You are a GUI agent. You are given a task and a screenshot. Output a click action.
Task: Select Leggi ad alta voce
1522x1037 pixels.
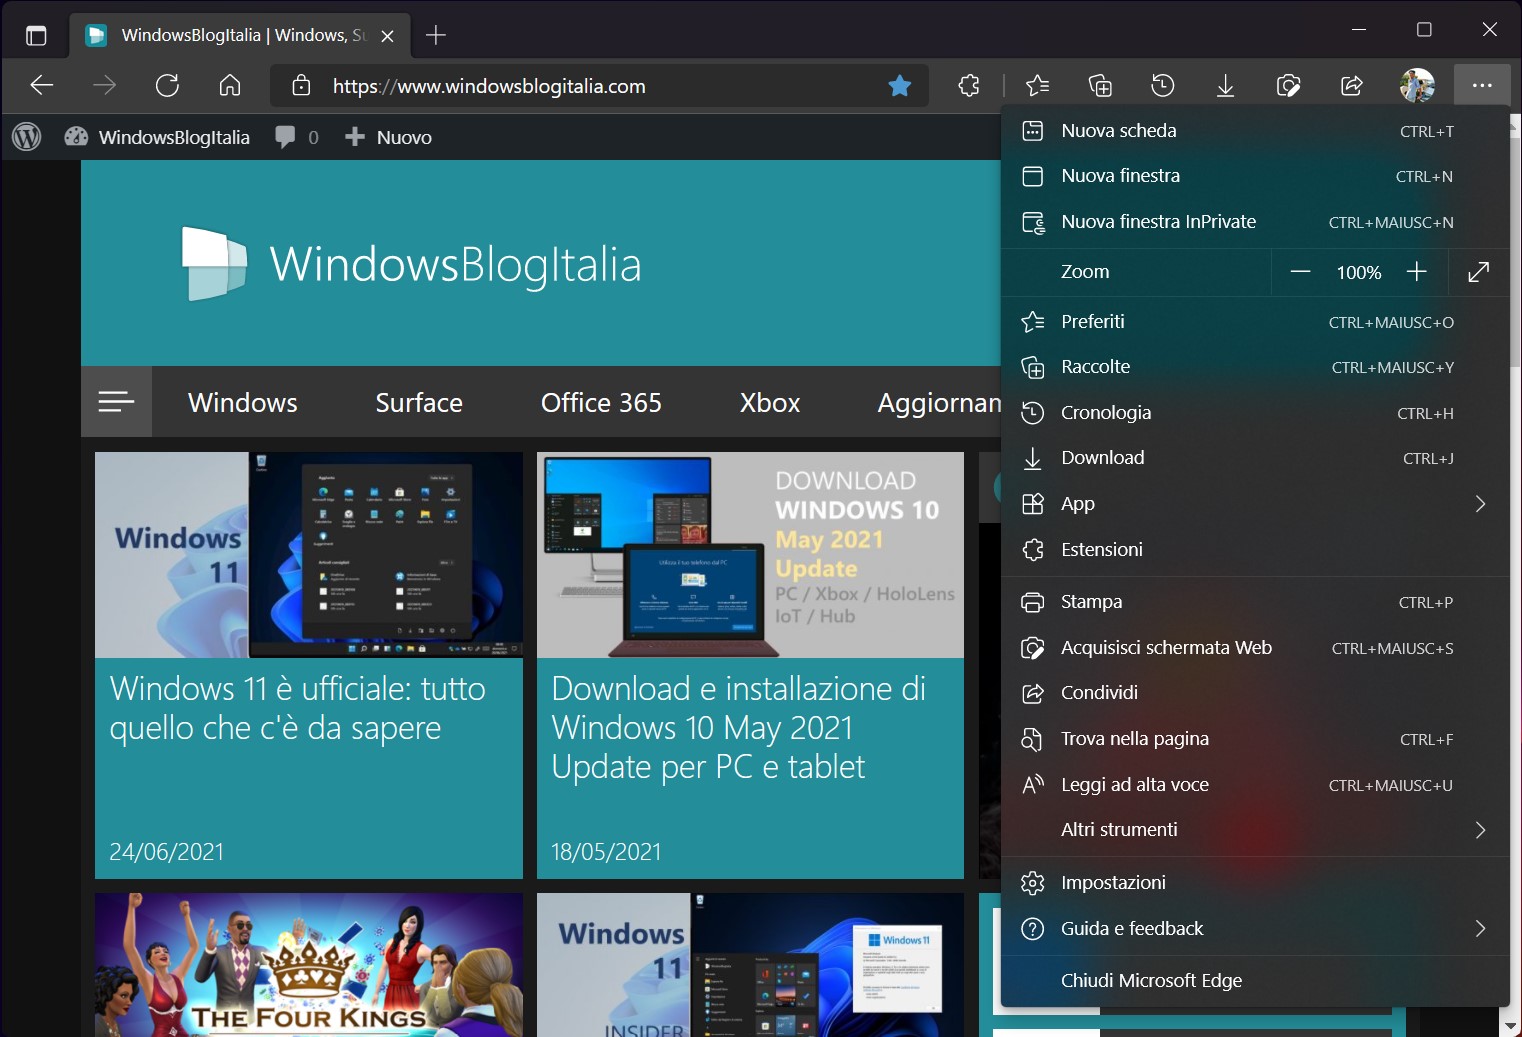pyautogui.click(x=1255, y=785)
